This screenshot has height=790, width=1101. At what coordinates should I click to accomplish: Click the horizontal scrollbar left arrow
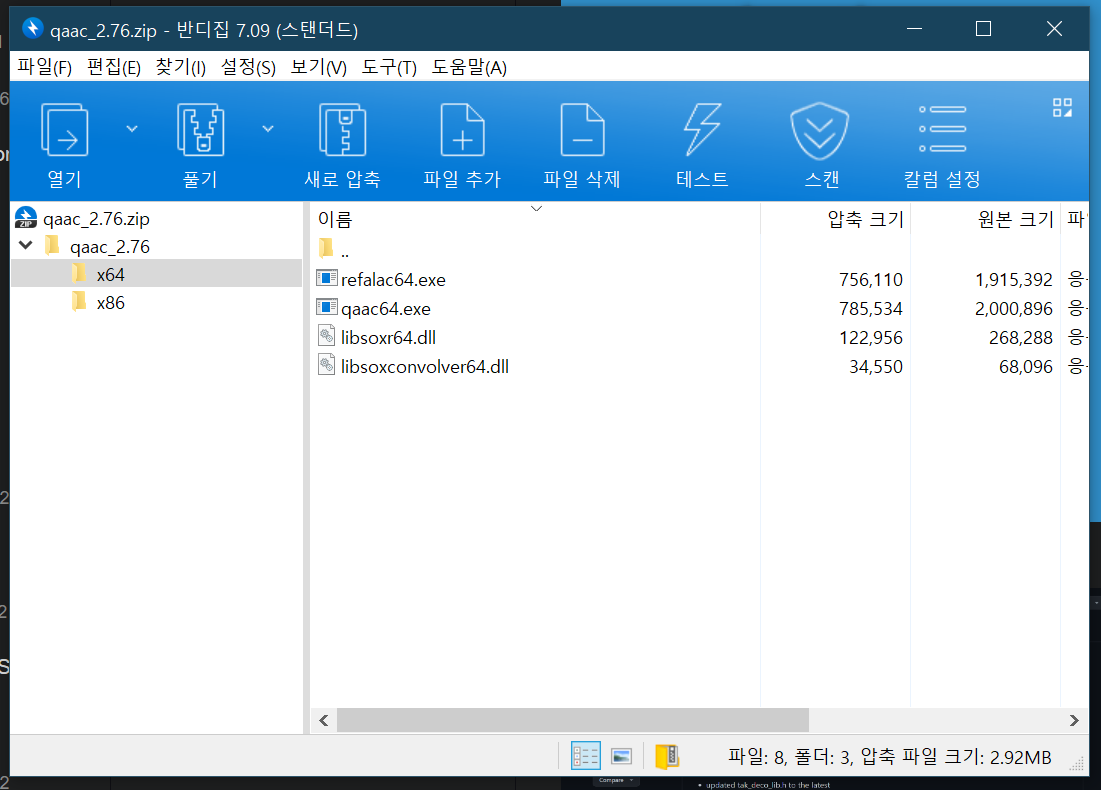point(324,720)
